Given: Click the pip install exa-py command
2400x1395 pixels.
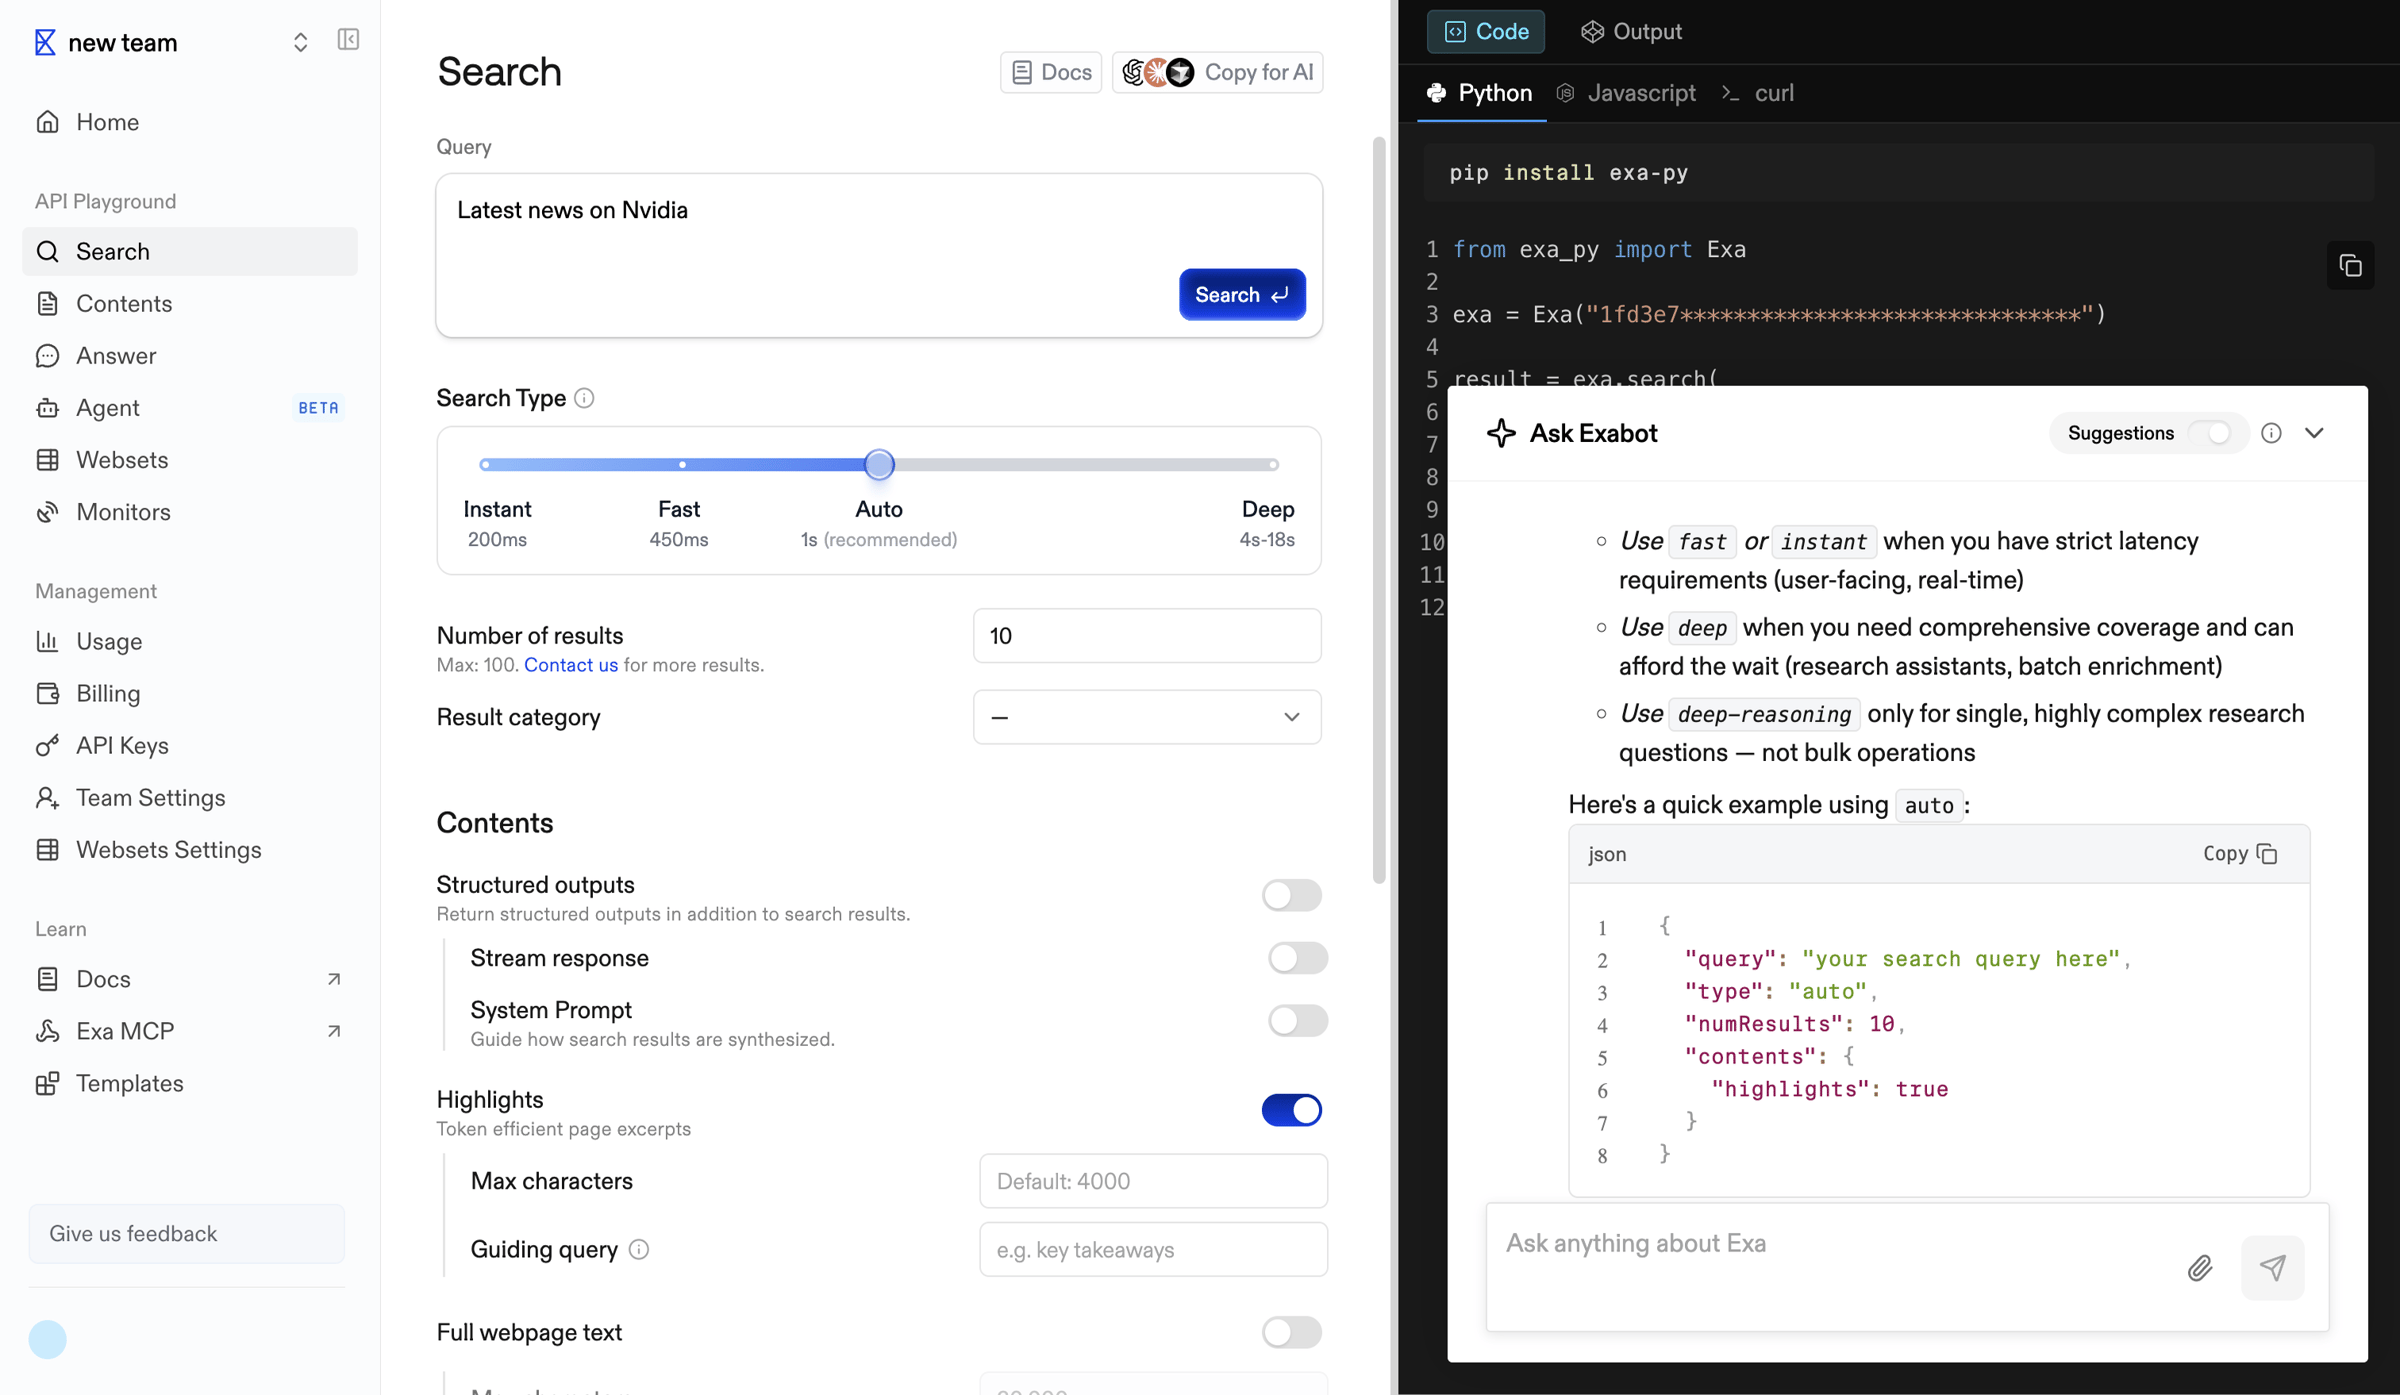Looking at the screenshot, I should tap(1568, 173).
